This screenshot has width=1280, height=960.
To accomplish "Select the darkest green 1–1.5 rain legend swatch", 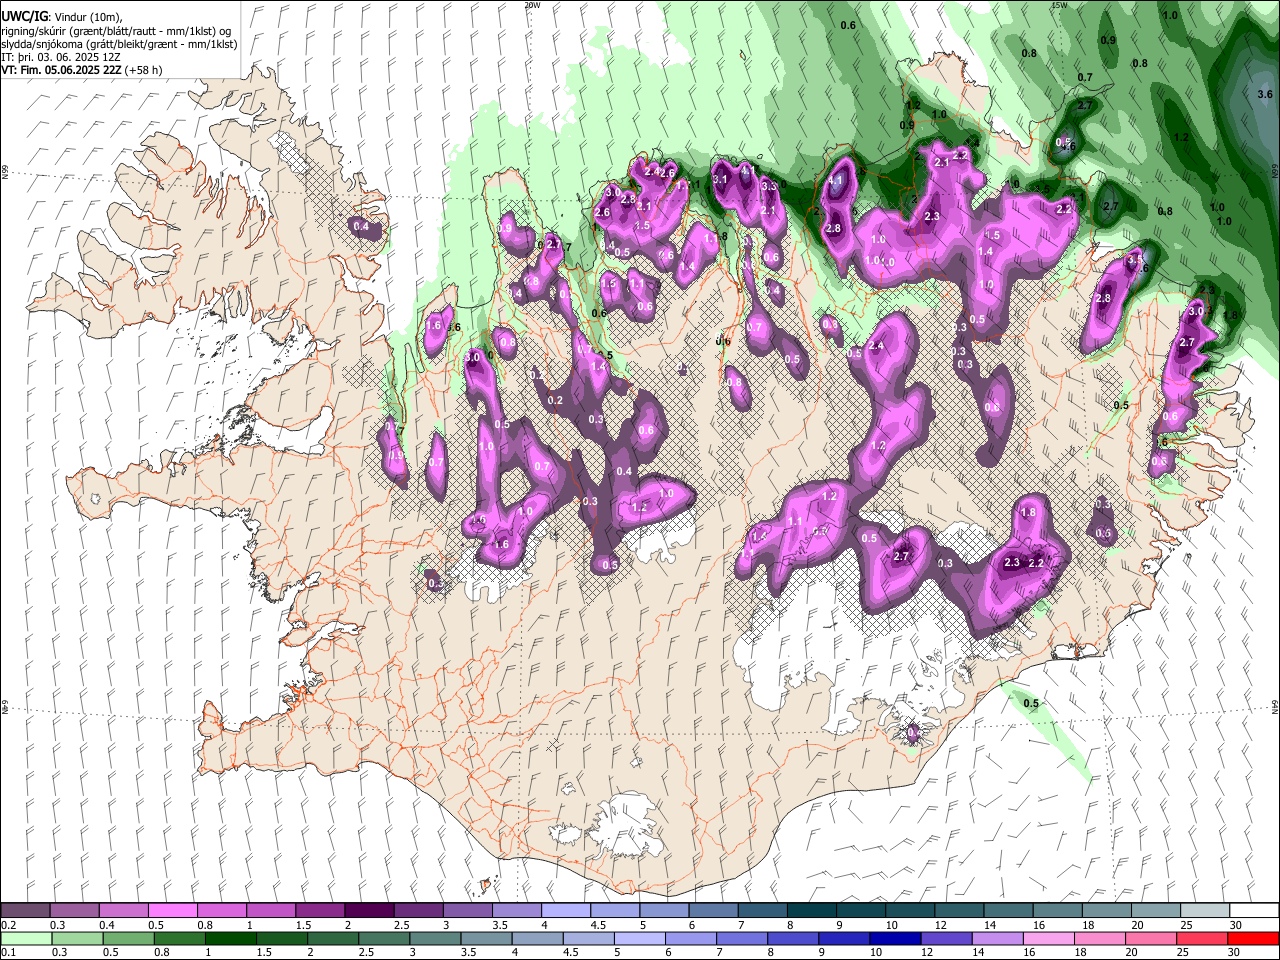I will click(x=232, y=939).
